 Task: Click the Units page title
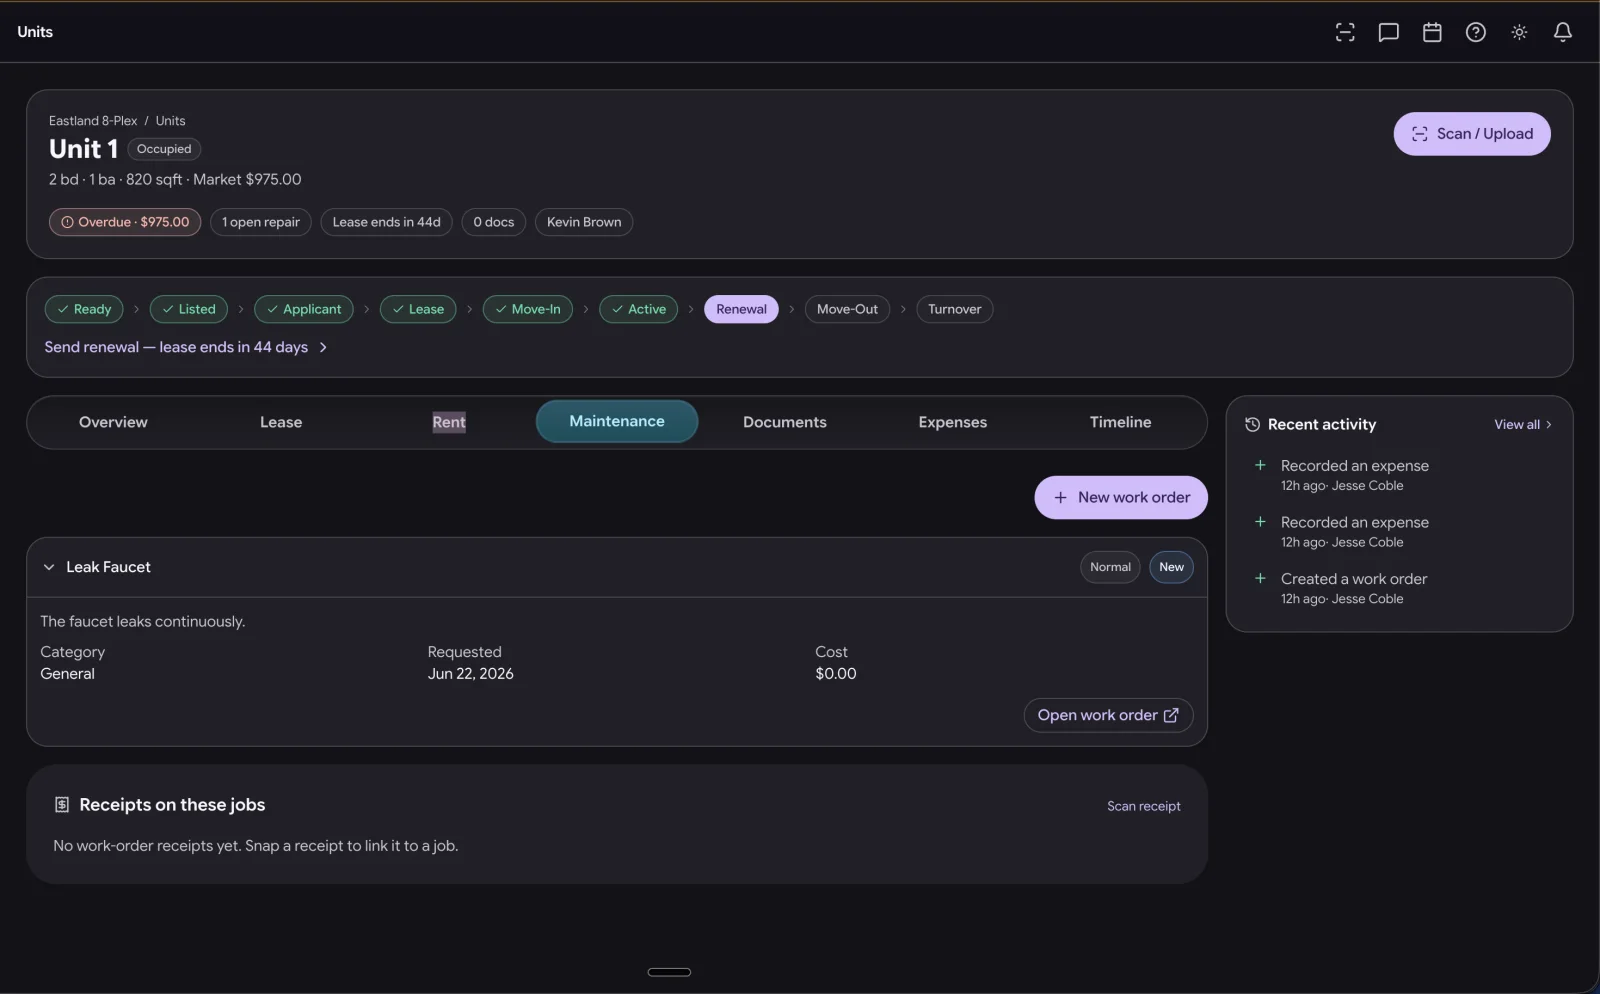(35, 32)
